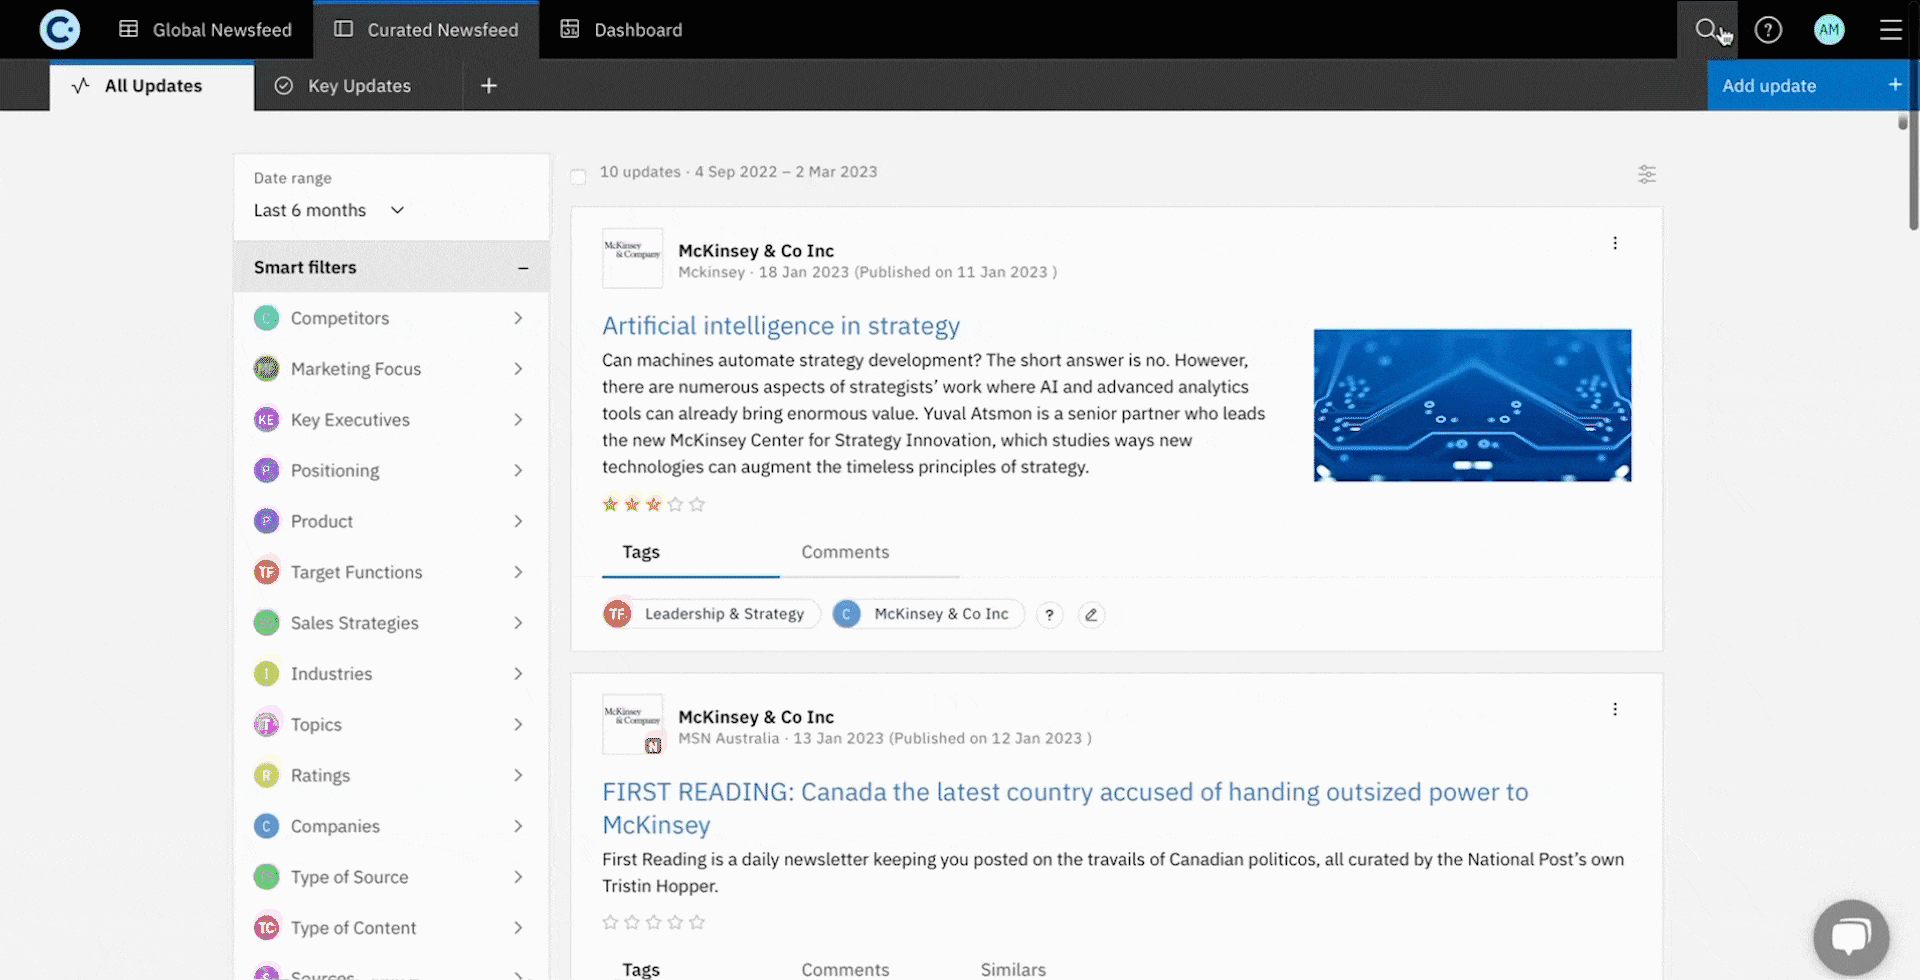This screenshot has height=980, width=1920.
Task: Open search with the magnifier icon
Action: 1706,30
